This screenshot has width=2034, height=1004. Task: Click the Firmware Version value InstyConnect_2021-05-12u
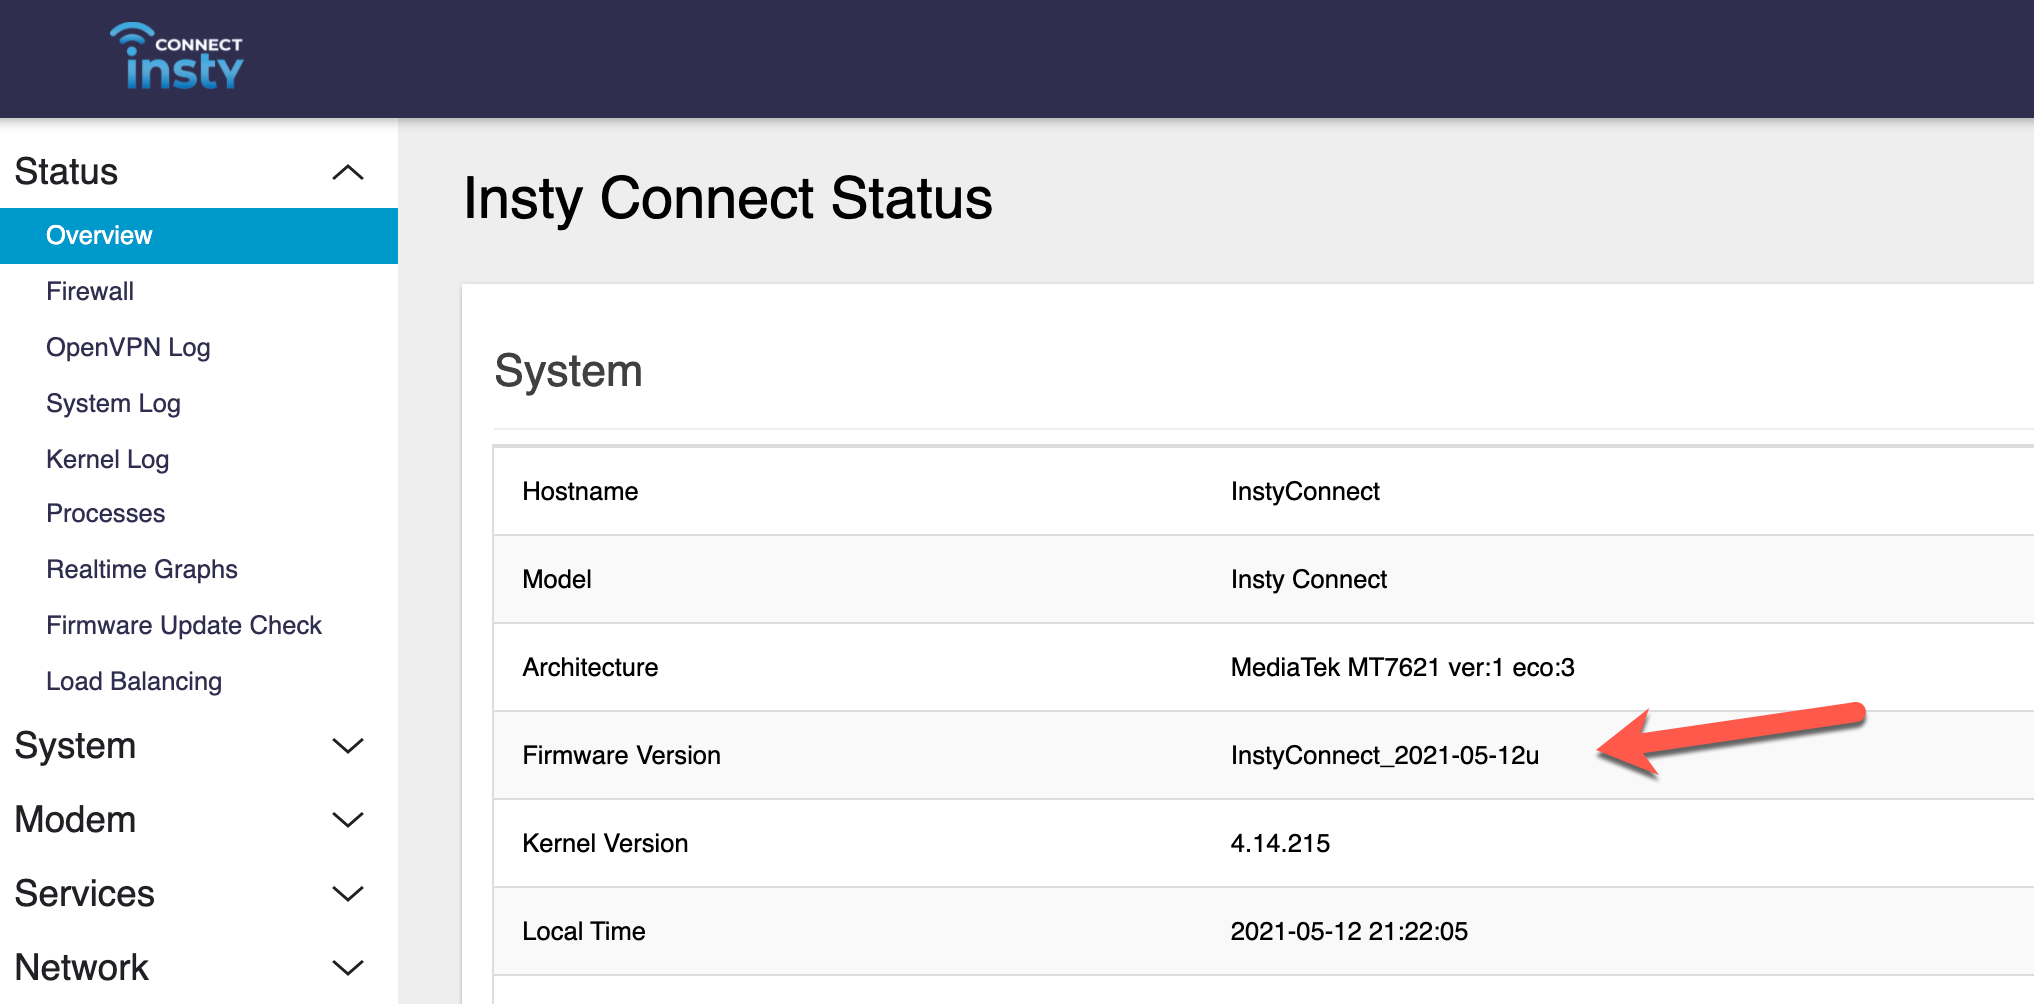click(1384, 756)
